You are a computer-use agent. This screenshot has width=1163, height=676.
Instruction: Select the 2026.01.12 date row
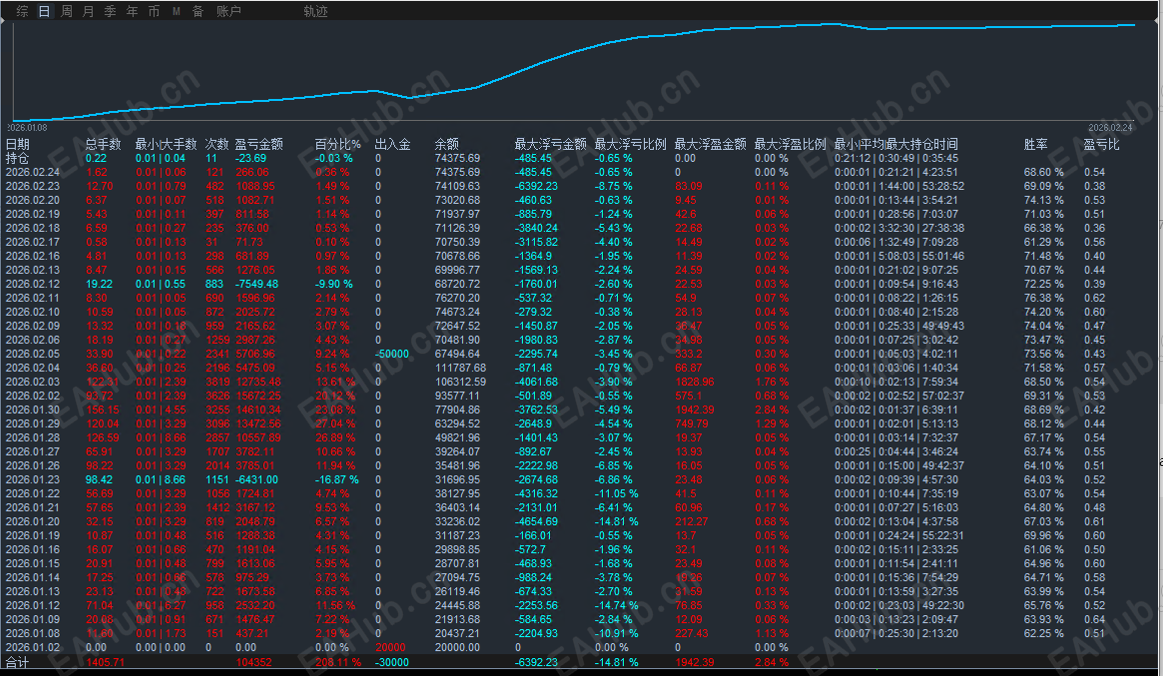[33, 606]
